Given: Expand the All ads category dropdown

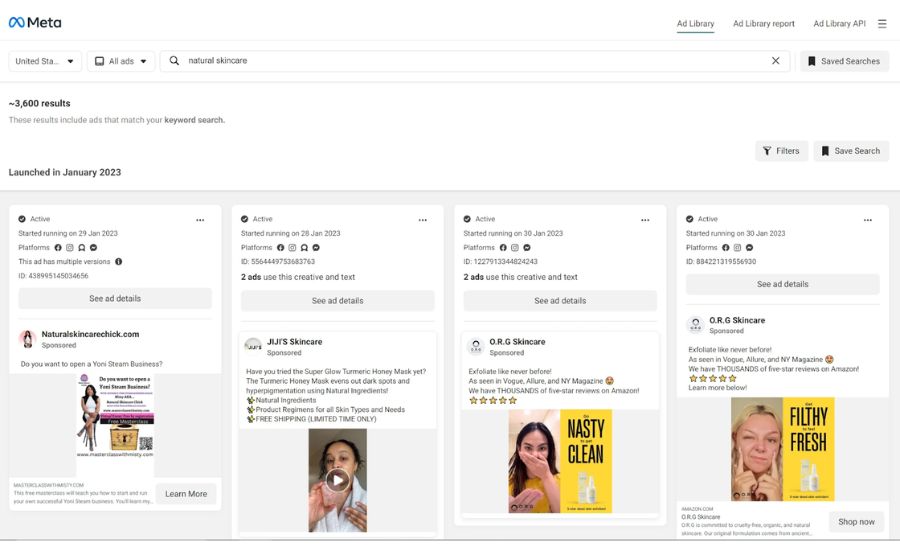Looking at the screenshot, I should [x=121, y=61].
